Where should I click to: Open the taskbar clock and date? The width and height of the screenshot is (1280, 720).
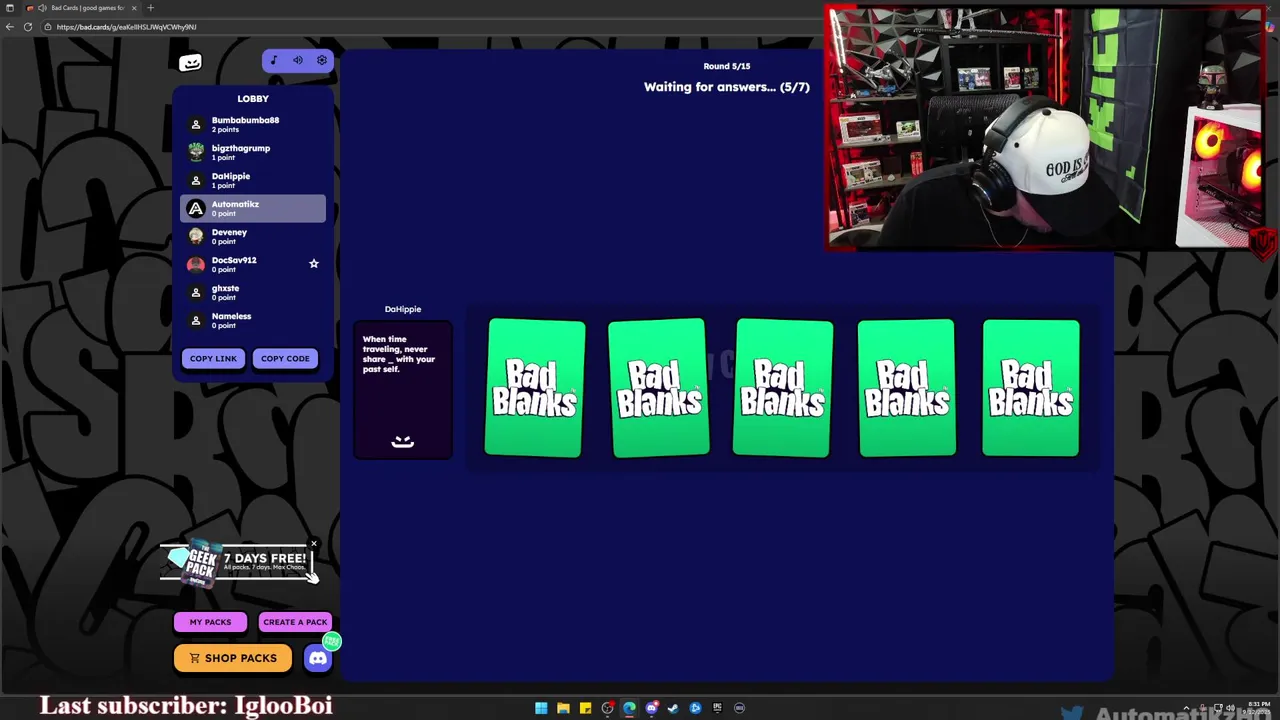coord(1259,707)
